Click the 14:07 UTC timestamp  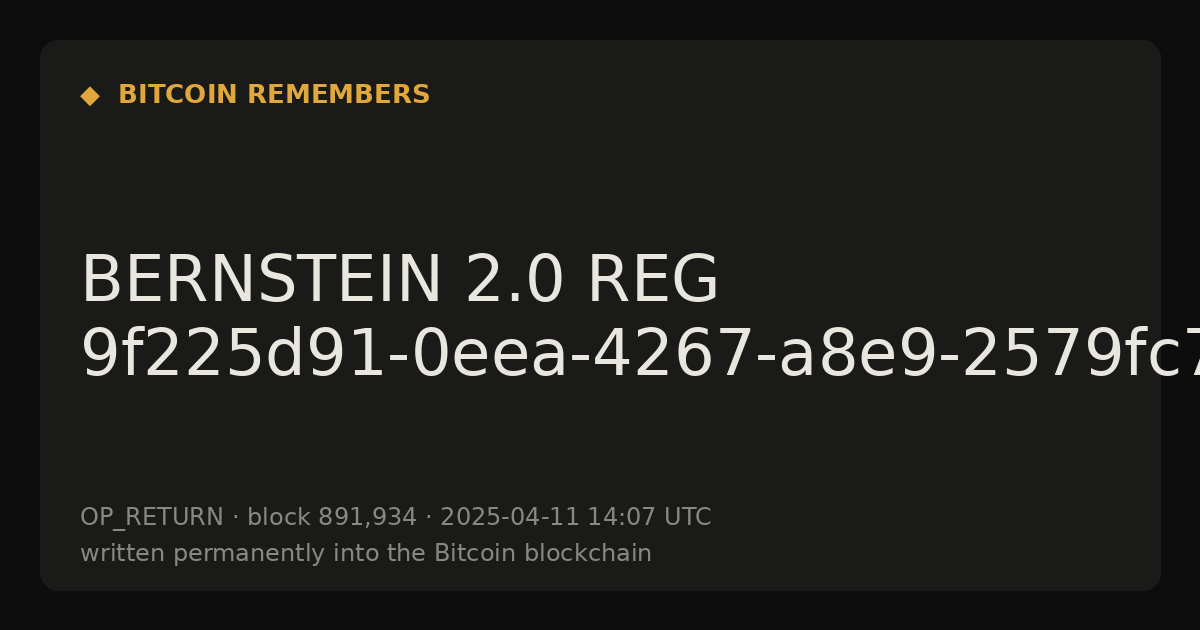pos(649,518)
